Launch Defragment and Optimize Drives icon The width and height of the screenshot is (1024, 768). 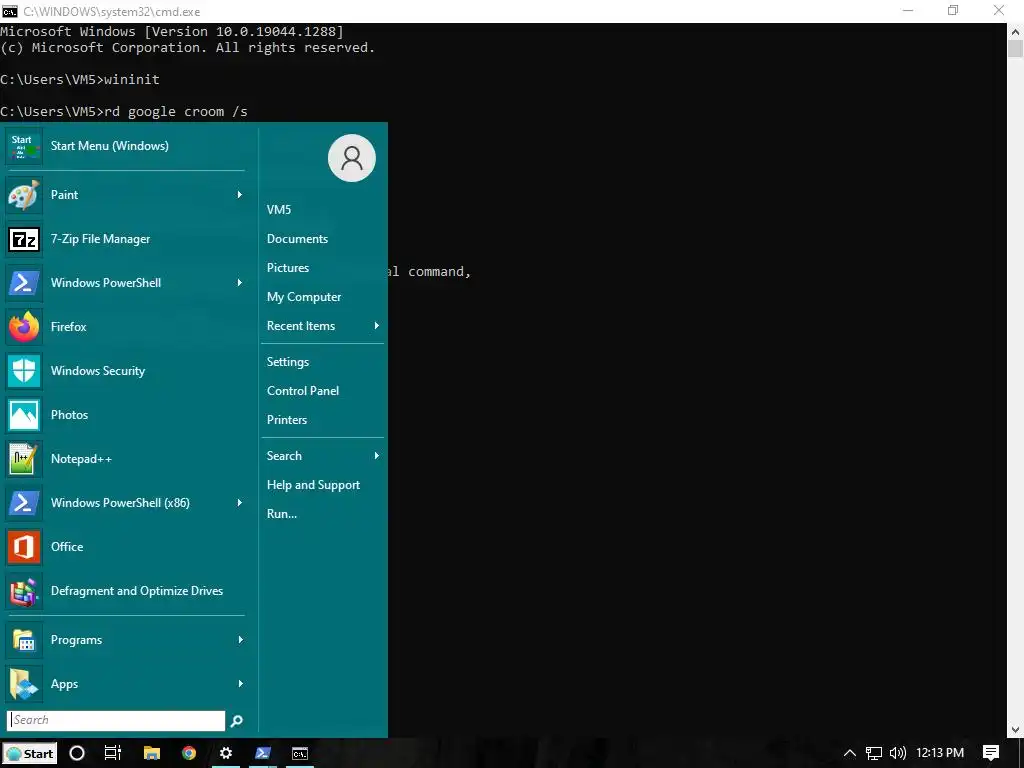pyautogui.click(x=24, y=591)
